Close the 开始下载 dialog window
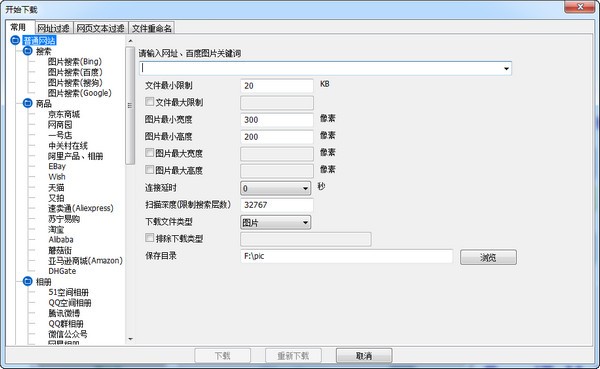The height and width of the screenshot is (369, 600). 580,7
